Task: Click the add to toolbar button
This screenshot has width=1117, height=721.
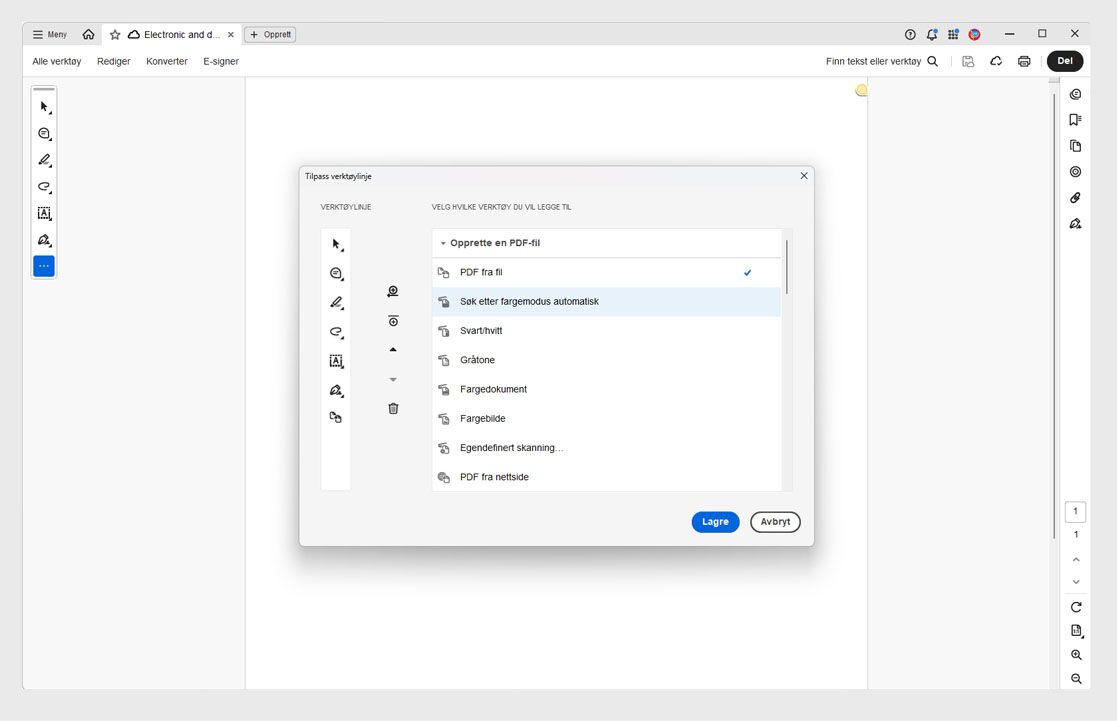Action: [393, 291]
